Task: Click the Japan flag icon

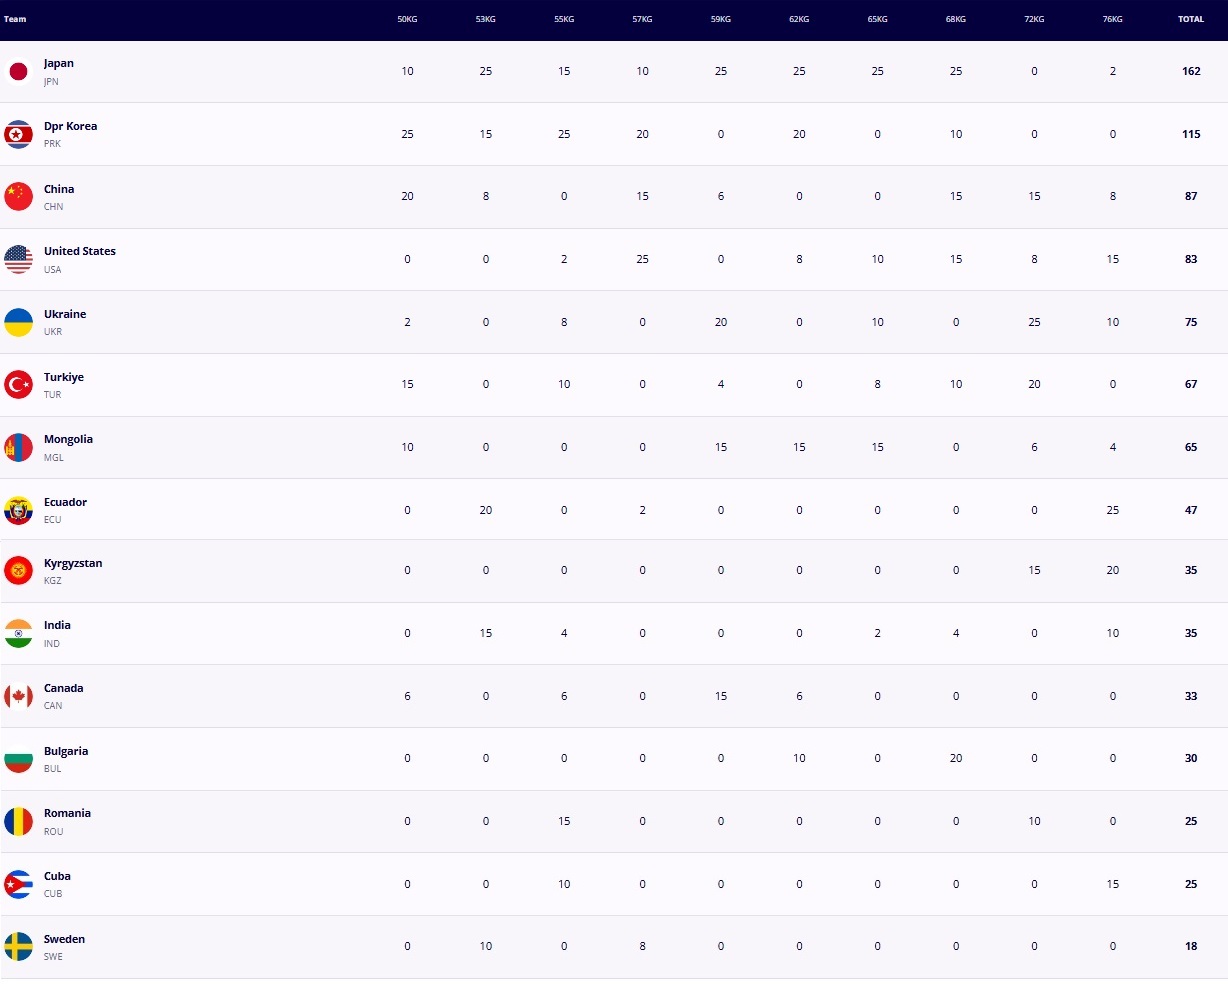Action: tap(18, 71)
